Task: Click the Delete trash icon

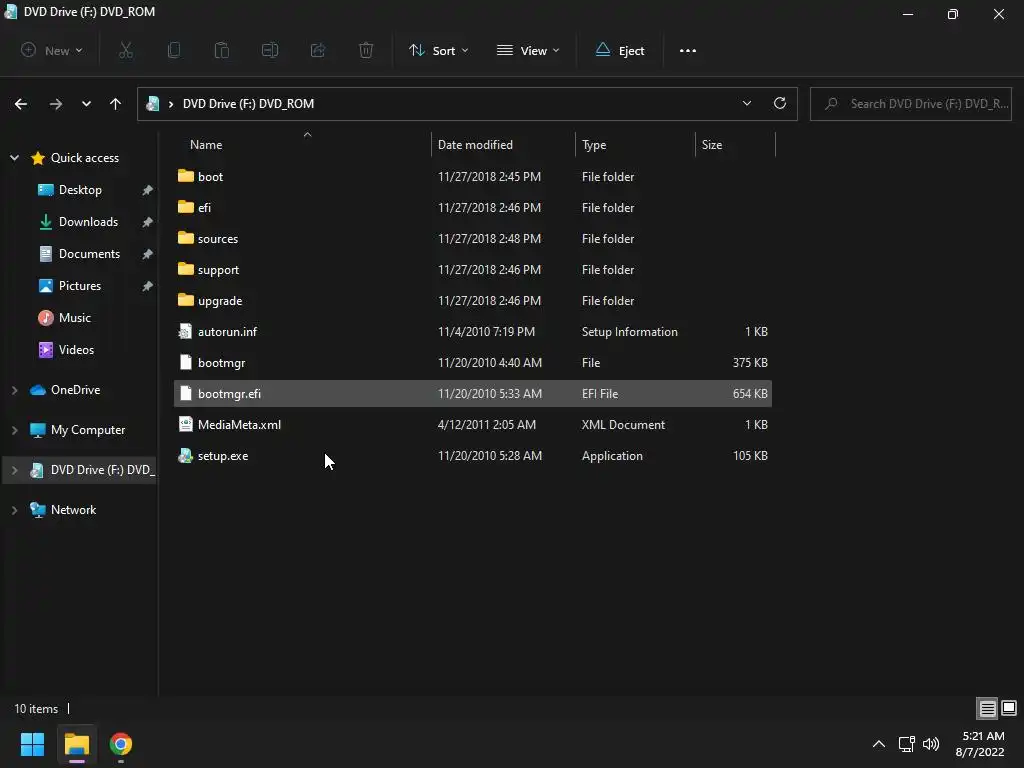Action: pyautogui.click(x=366, y=50)
